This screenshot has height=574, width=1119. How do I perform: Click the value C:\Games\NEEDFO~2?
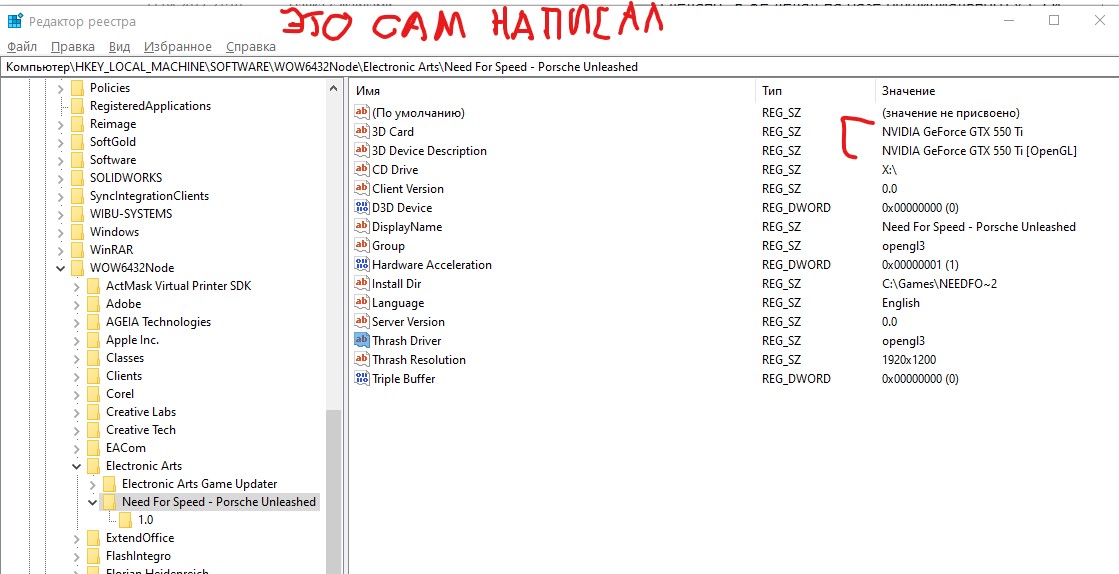(939, 283)
